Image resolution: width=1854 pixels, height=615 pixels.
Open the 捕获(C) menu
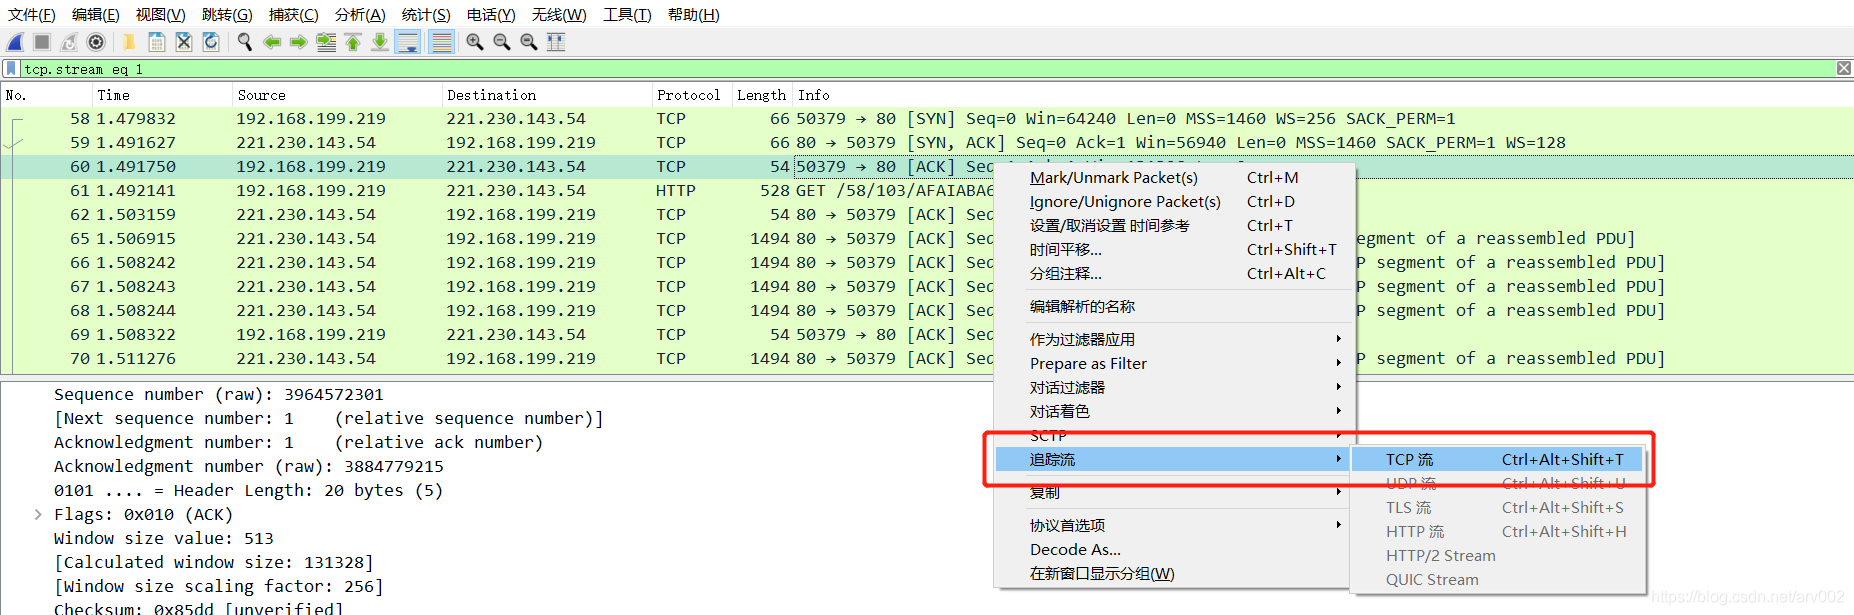[293, 14]
